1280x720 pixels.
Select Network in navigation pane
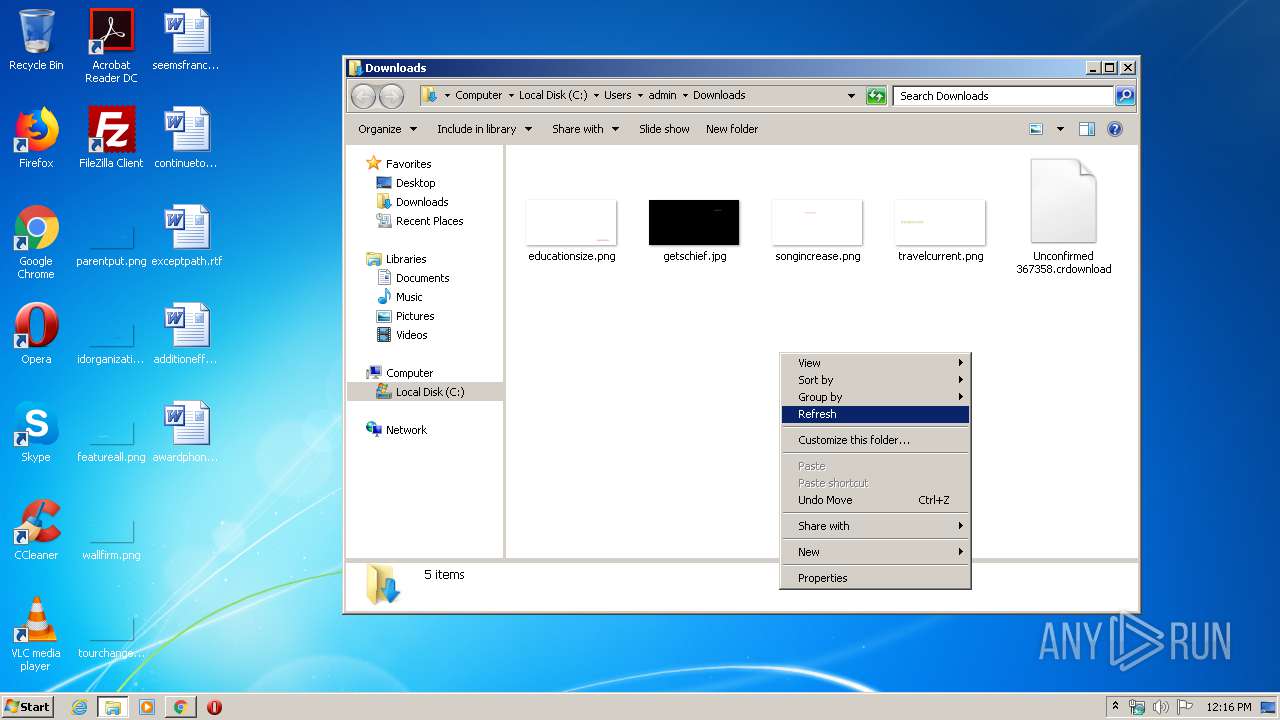(x=397, y=430)
